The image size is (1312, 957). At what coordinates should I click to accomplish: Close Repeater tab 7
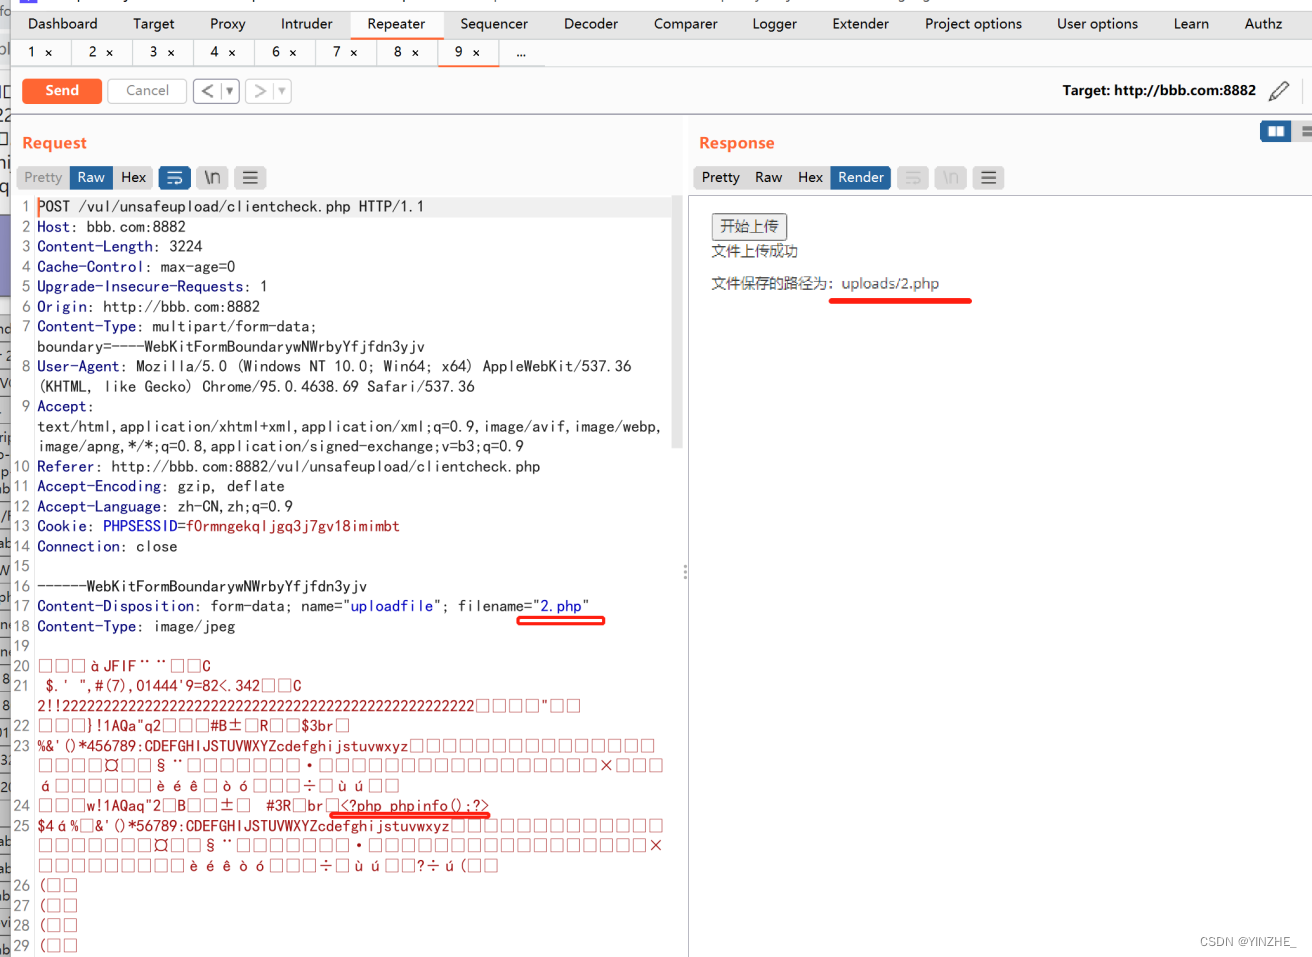coord(354,53)
